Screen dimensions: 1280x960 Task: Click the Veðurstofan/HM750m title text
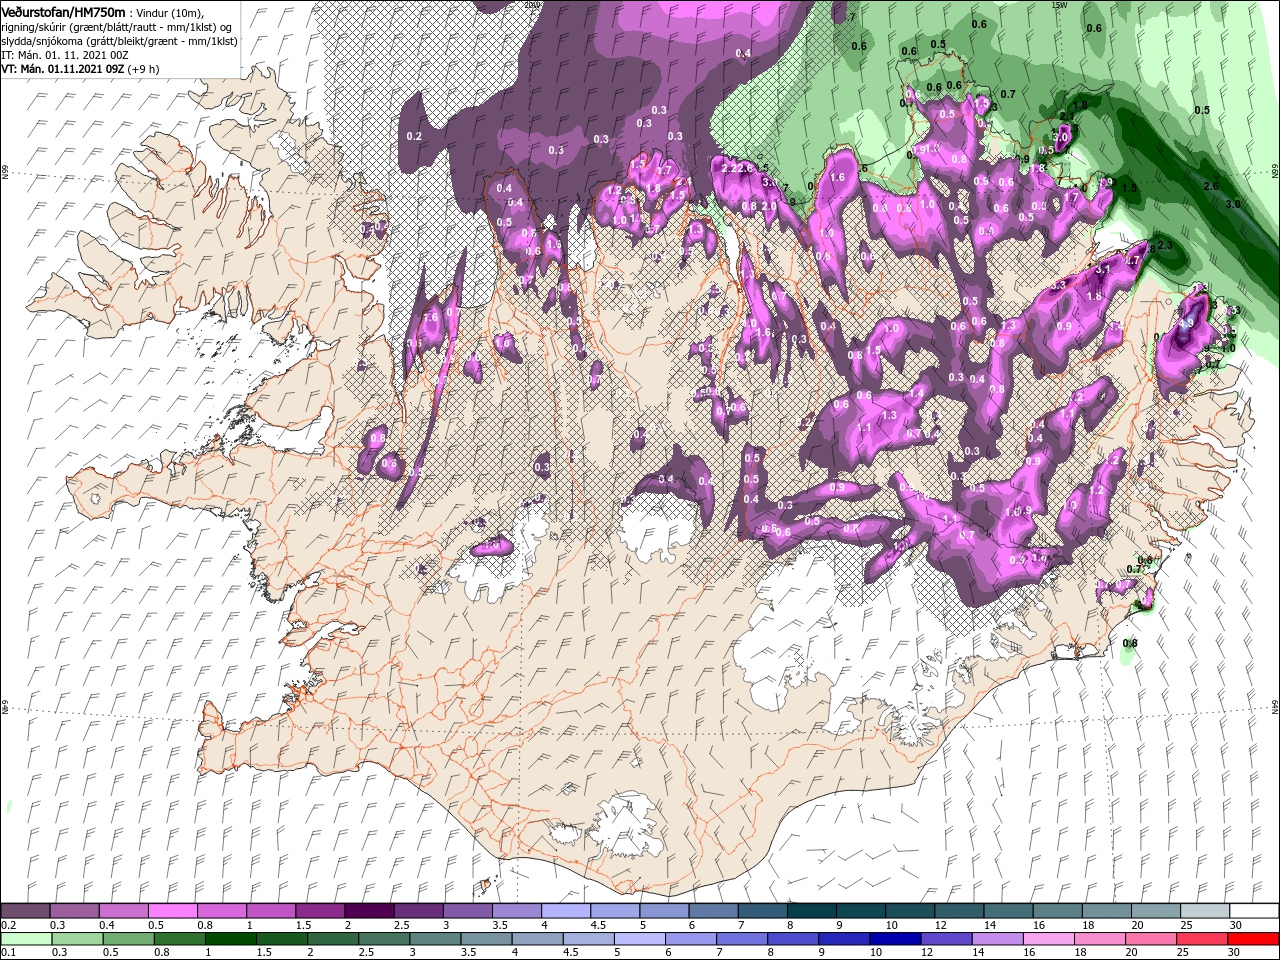[x=63, y=11]
